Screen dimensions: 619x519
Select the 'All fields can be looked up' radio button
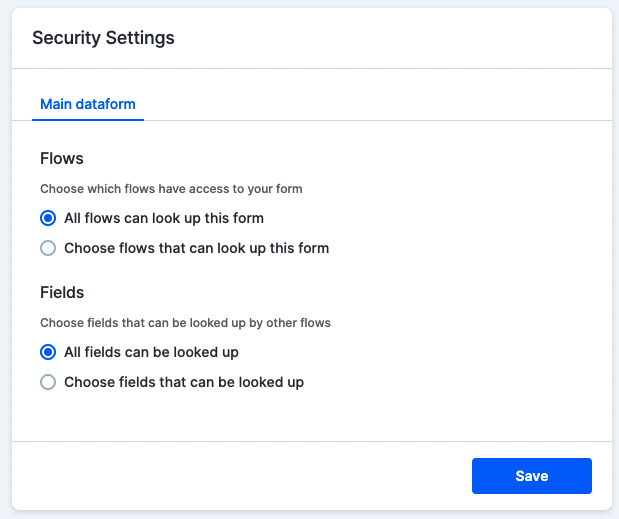tap(48, 352)
